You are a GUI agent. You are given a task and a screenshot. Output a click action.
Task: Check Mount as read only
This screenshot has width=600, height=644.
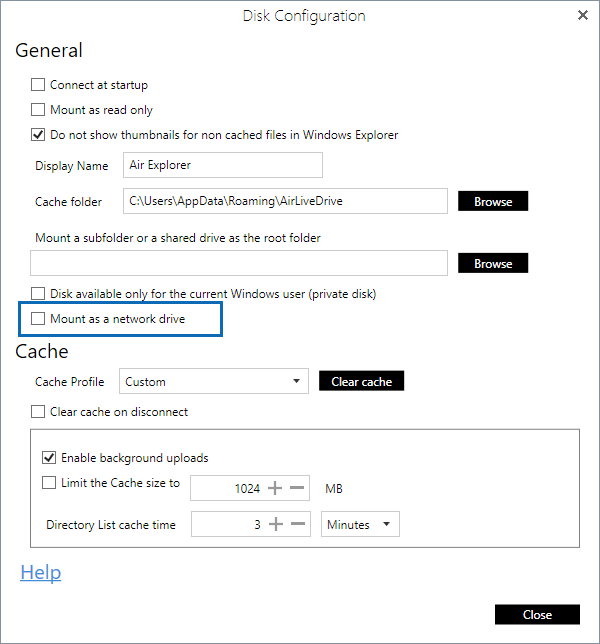point(38,110)
